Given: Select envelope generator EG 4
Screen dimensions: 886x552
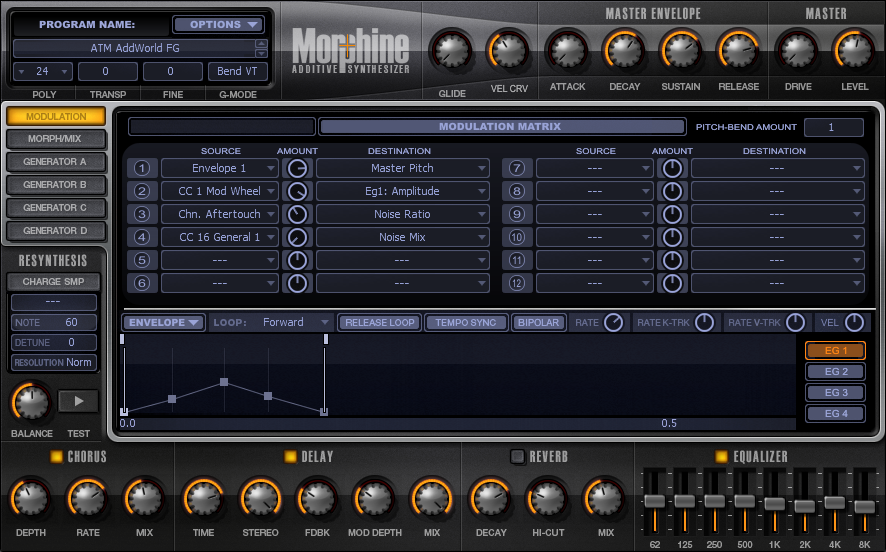Looking at the screenshot, I should 836,414.
